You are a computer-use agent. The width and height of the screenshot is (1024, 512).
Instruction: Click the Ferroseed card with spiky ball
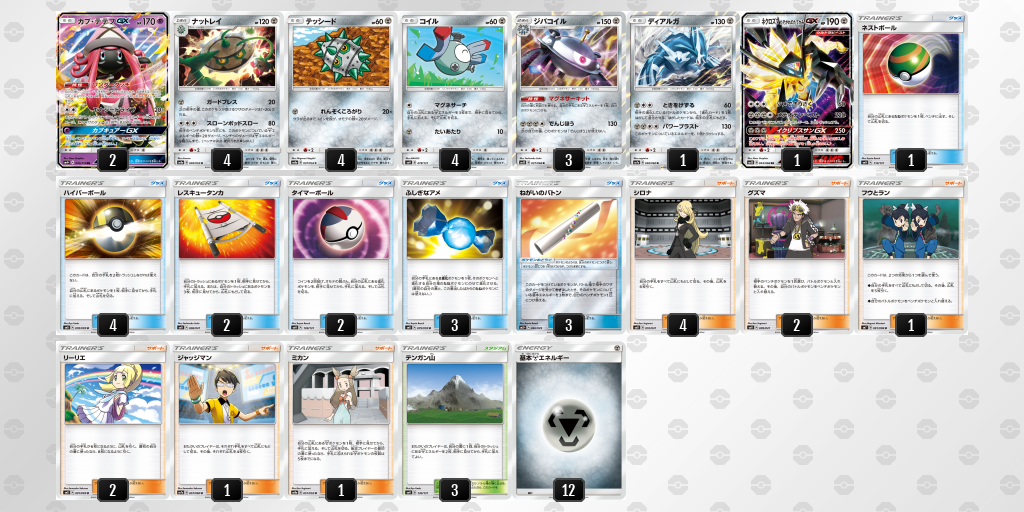coord(340,90)
